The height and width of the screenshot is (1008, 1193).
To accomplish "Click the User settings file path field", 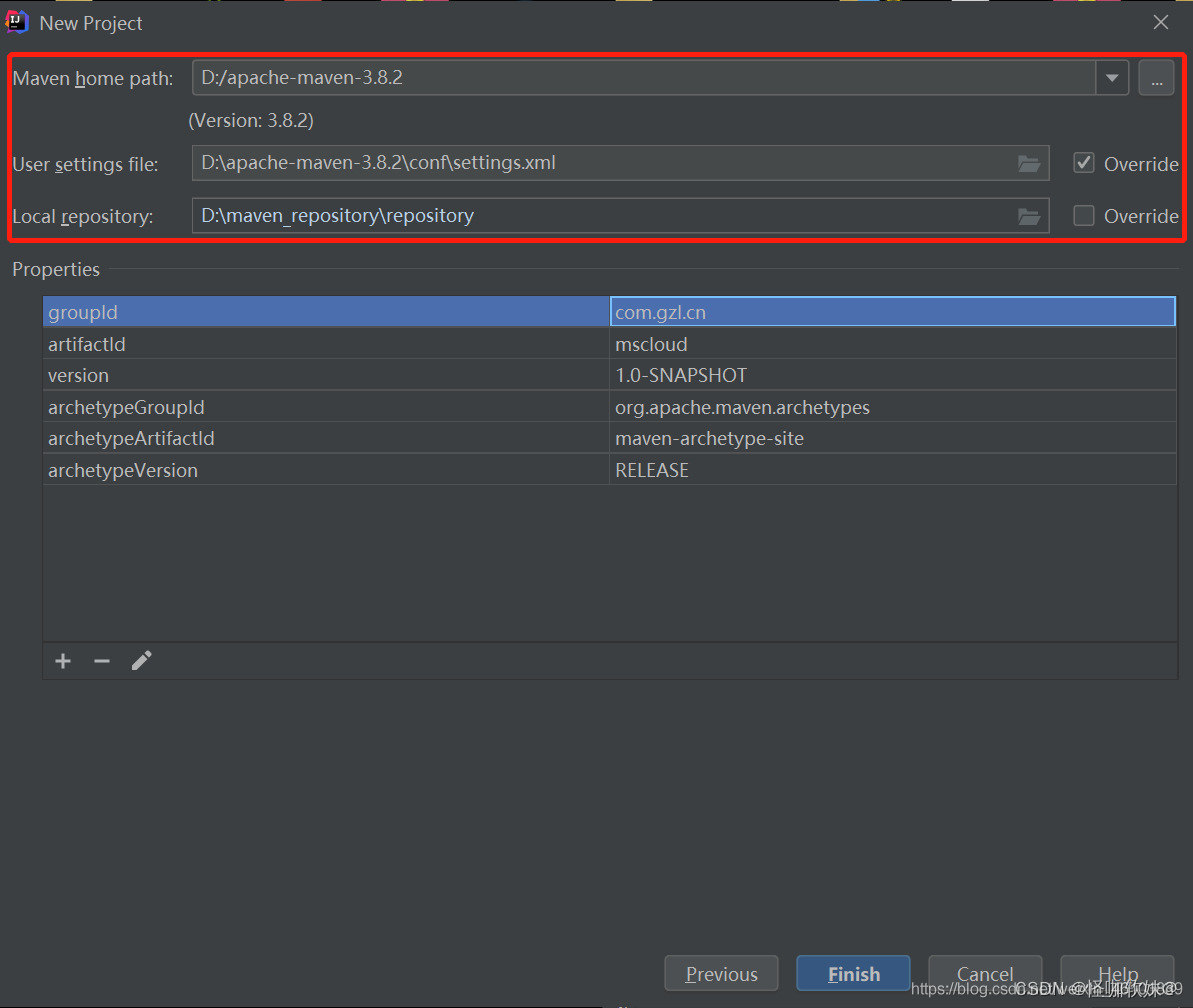I will pyautogui.click(x=600, y=164).
